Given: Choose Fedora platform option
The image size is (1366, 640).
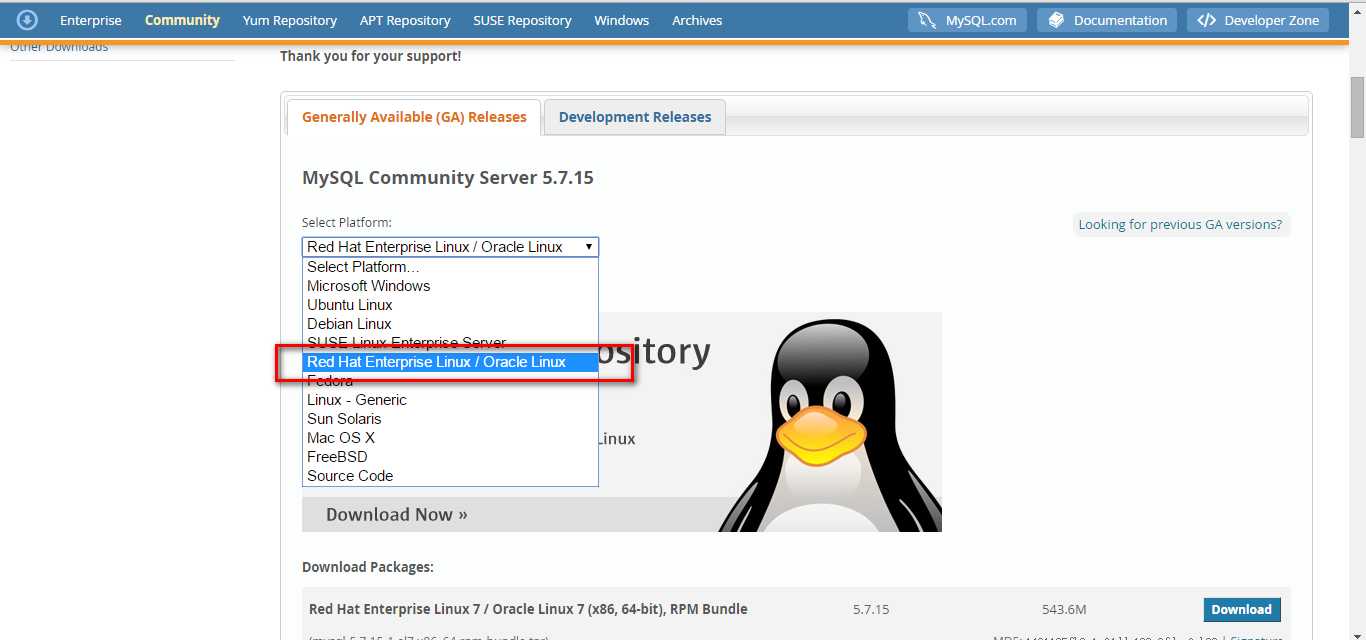Looking at the screenshot, I should pyautogui.click(x=450, y=381).
